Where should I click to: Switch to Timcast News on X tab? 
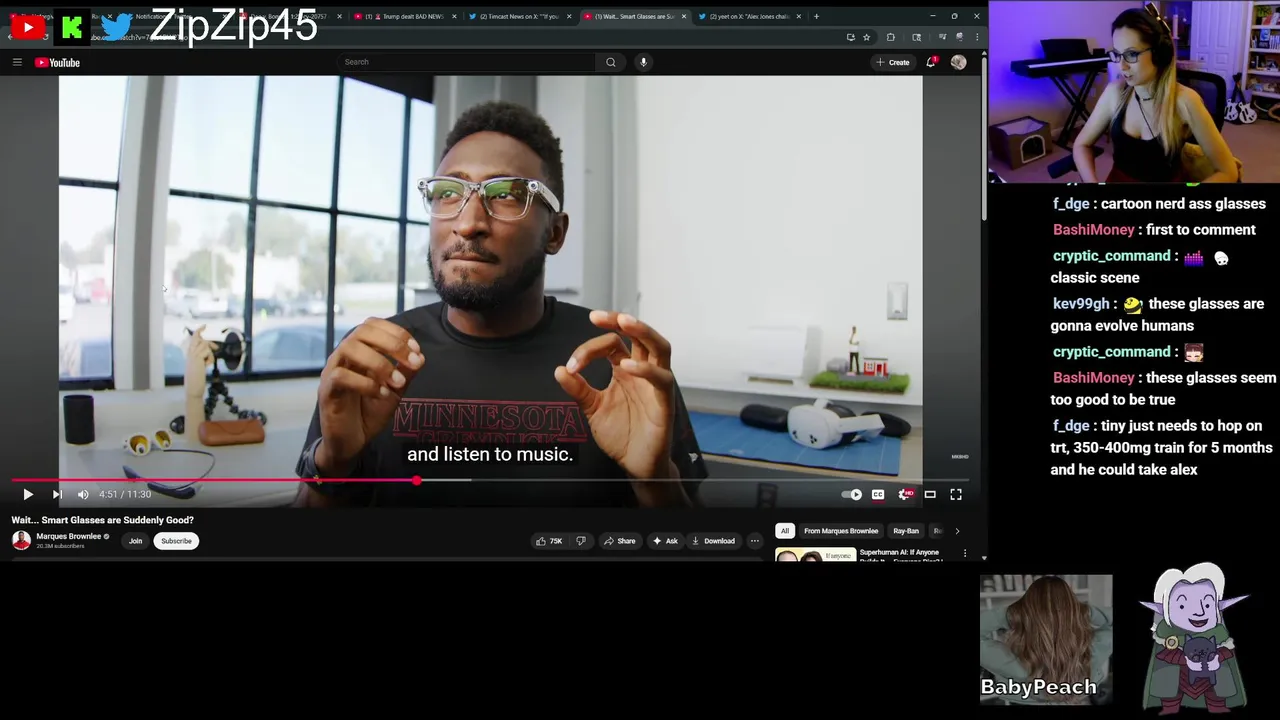coord(519,16)
